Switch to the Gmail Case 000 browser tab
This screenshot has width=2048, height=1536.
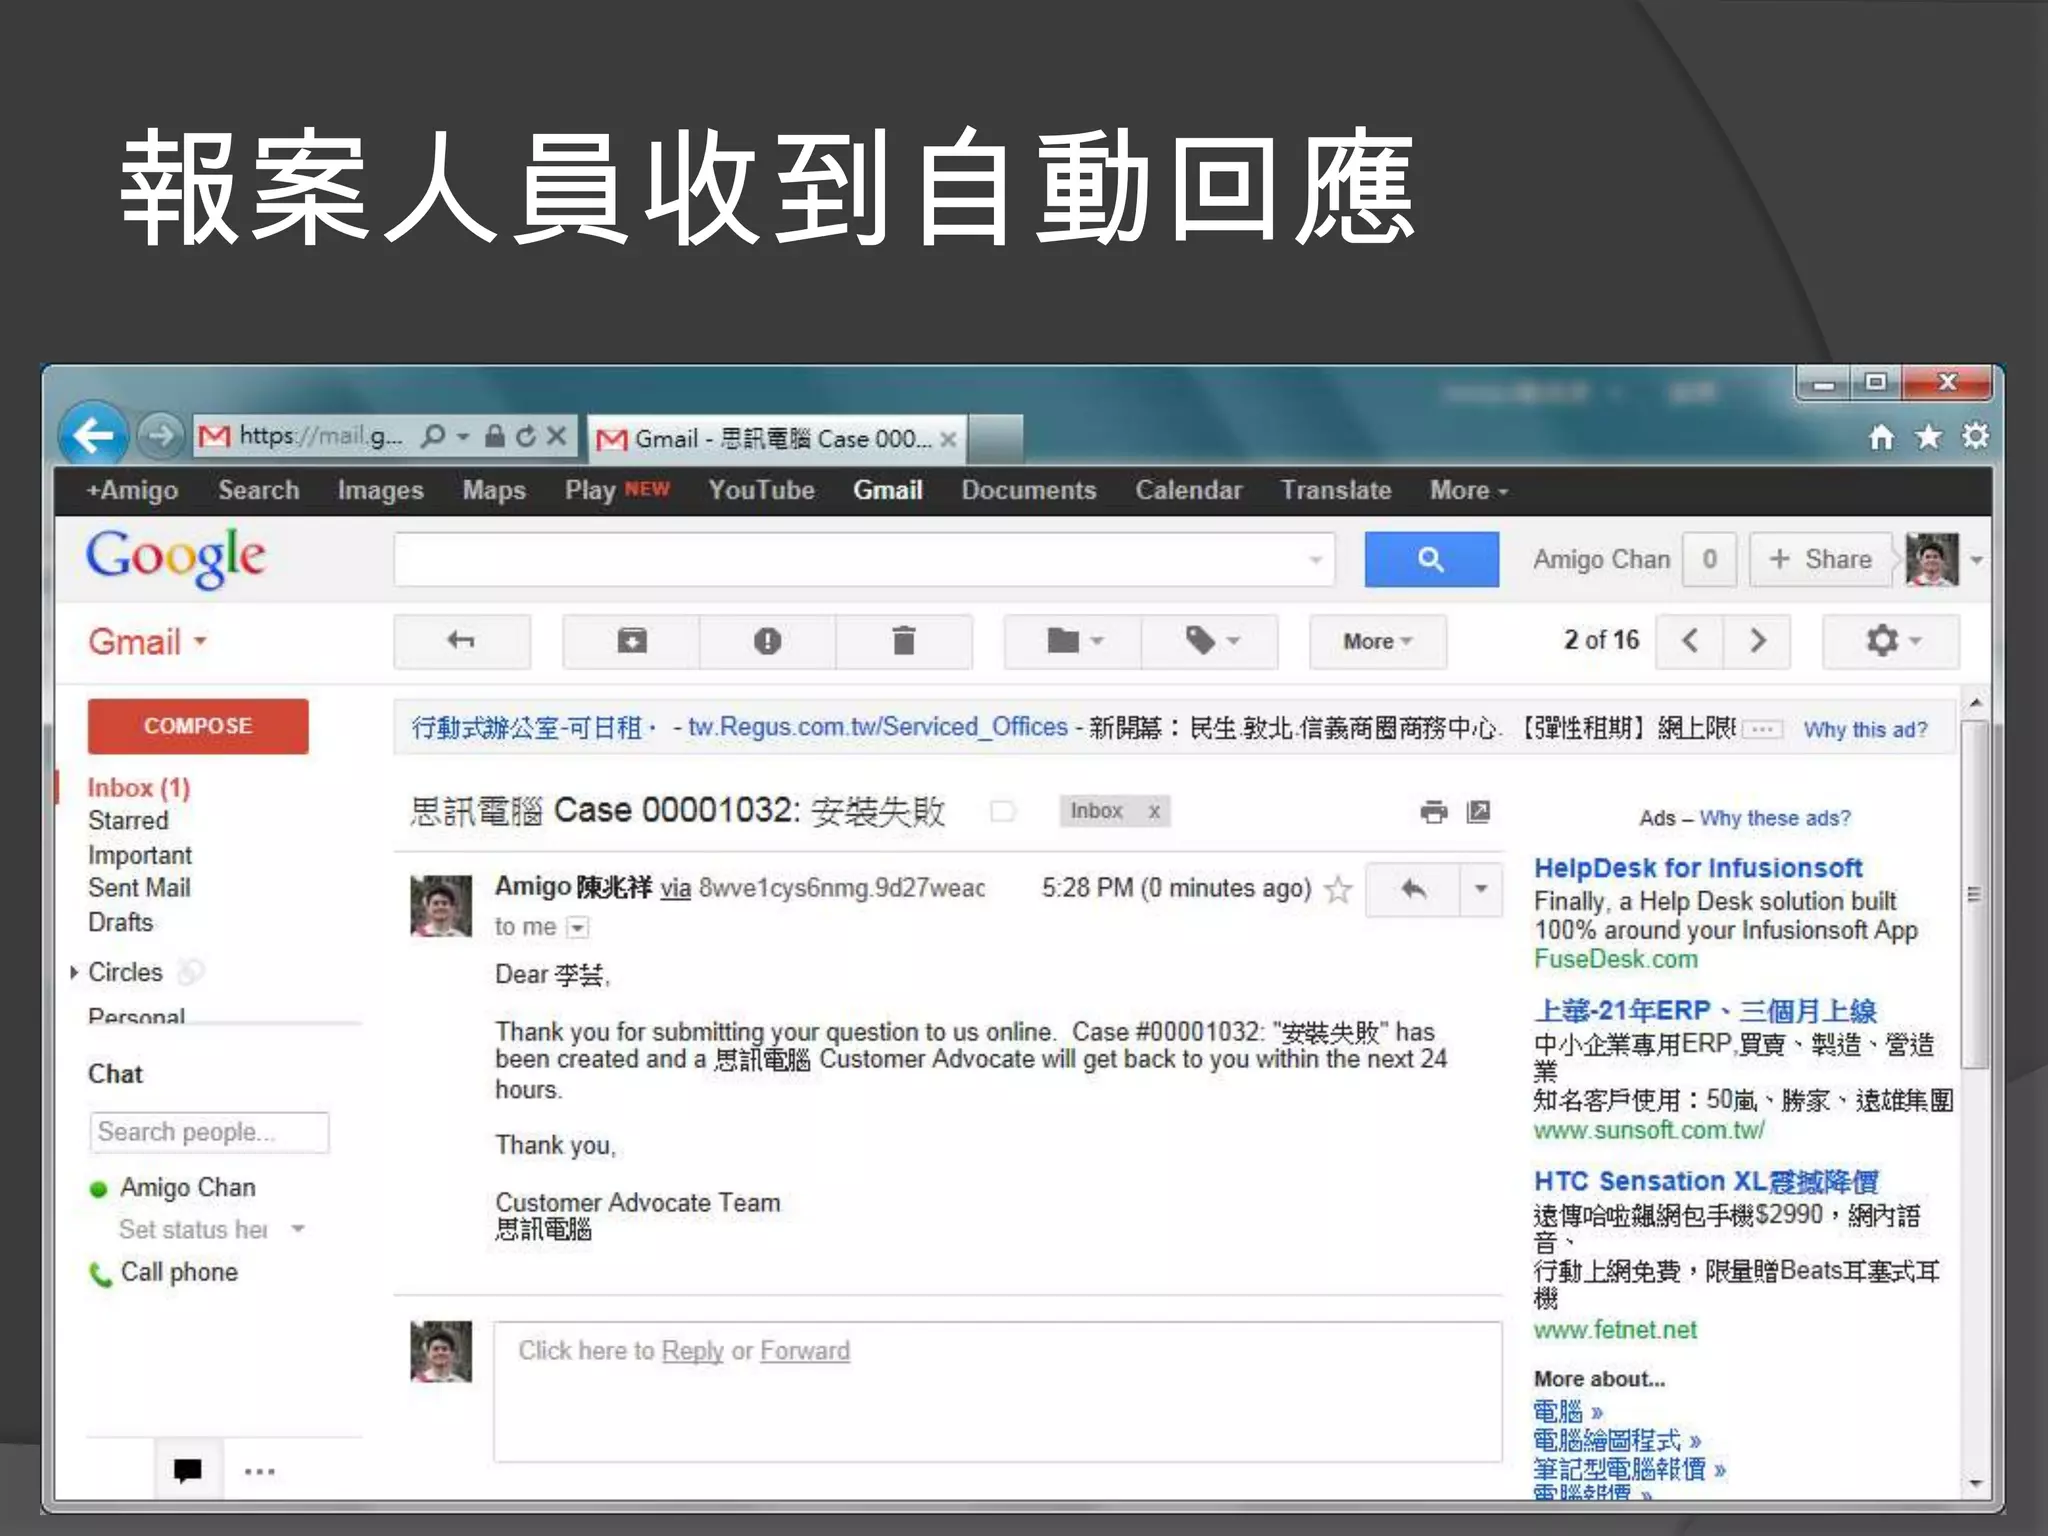[x=777, y=439]
